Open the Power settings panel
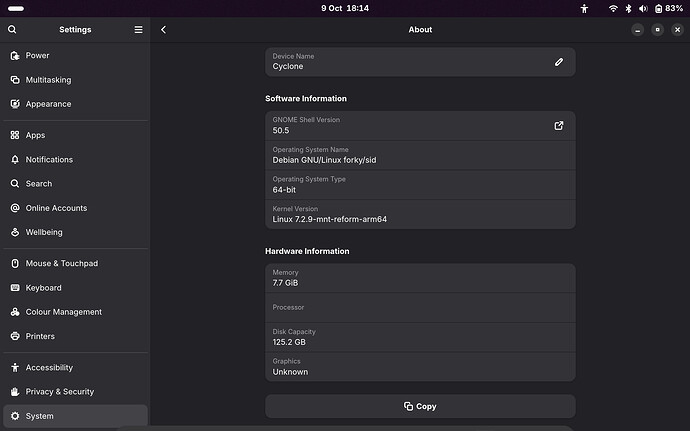Viewport: 690px width, 431px height. [x=75, y=55]
